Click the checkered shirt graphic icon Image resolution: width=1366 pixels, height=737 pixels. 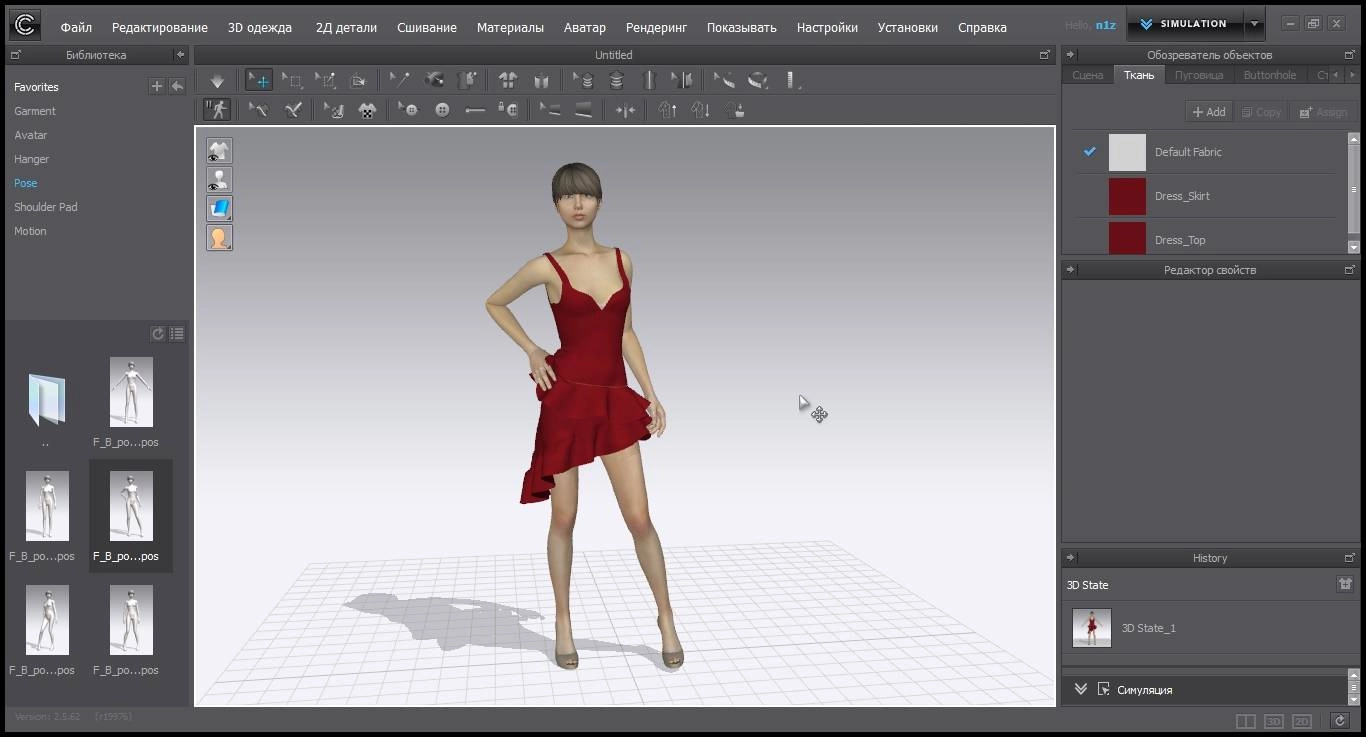pos(367,110)
